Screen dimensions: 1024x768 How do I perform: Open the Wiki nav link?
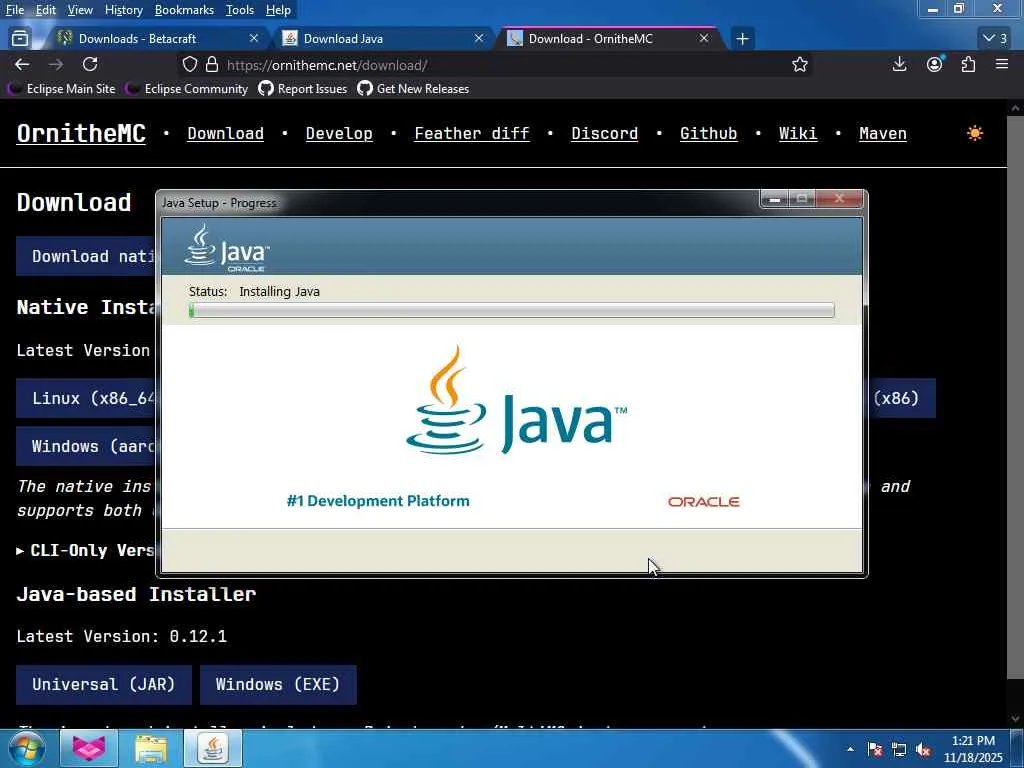click(797, 133)
